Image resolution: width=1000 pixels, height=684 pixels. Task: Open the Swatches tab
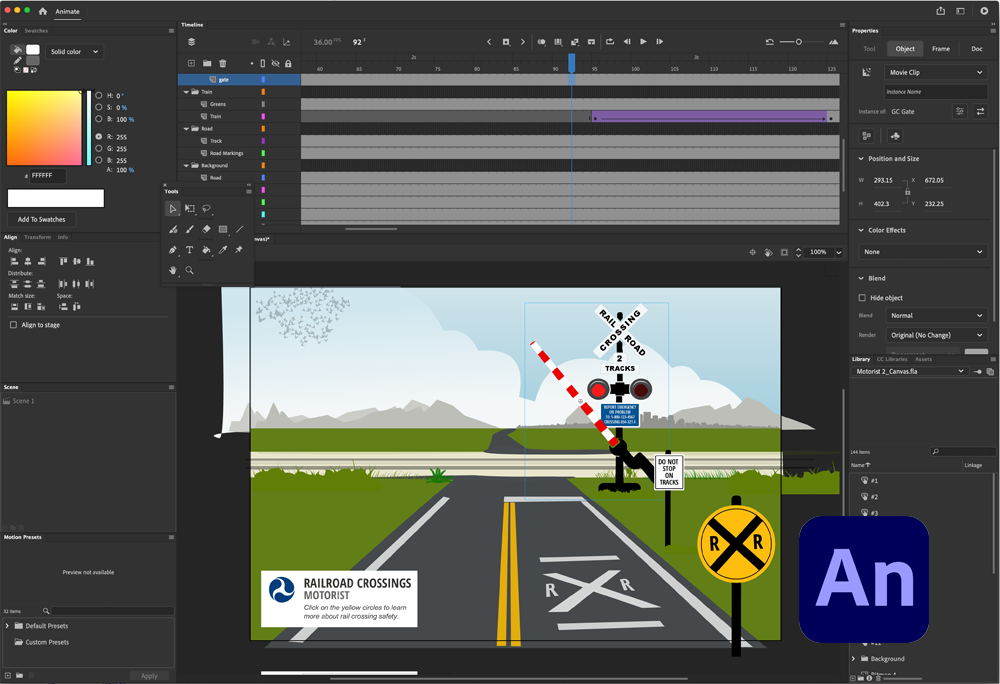(36, 31)
